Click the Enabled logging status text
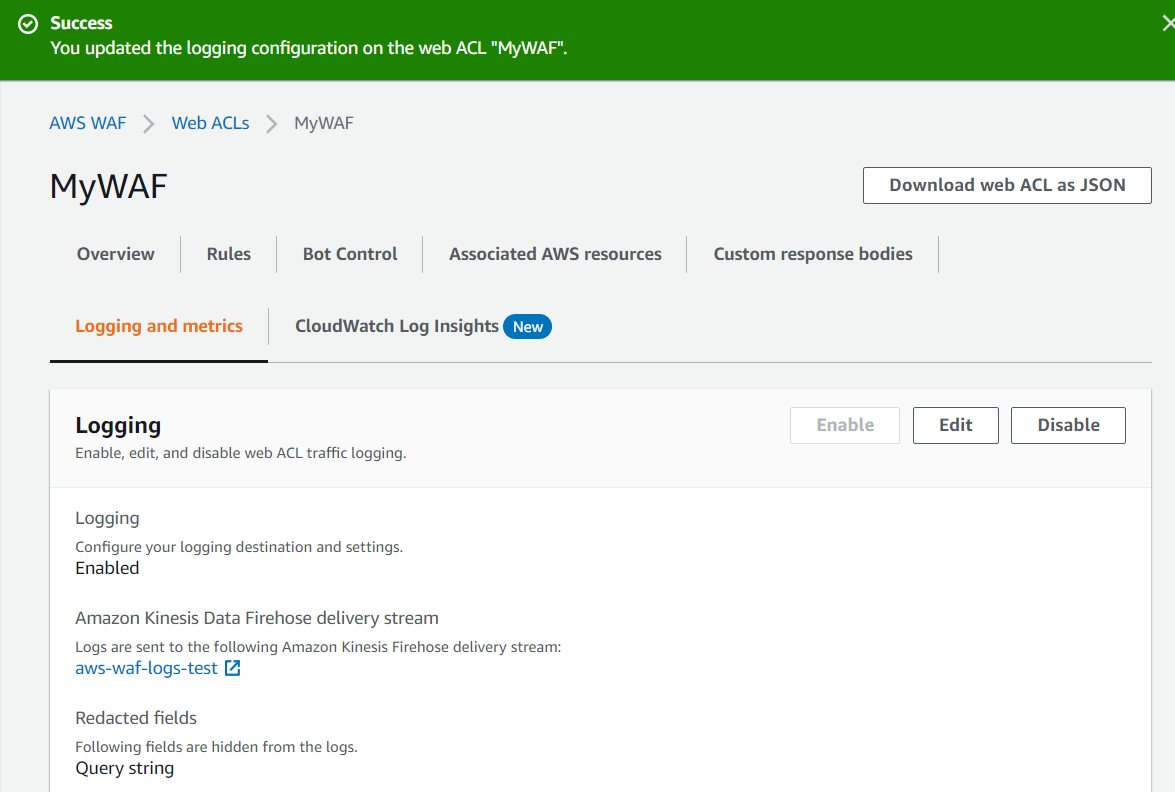 coord(107,568)
